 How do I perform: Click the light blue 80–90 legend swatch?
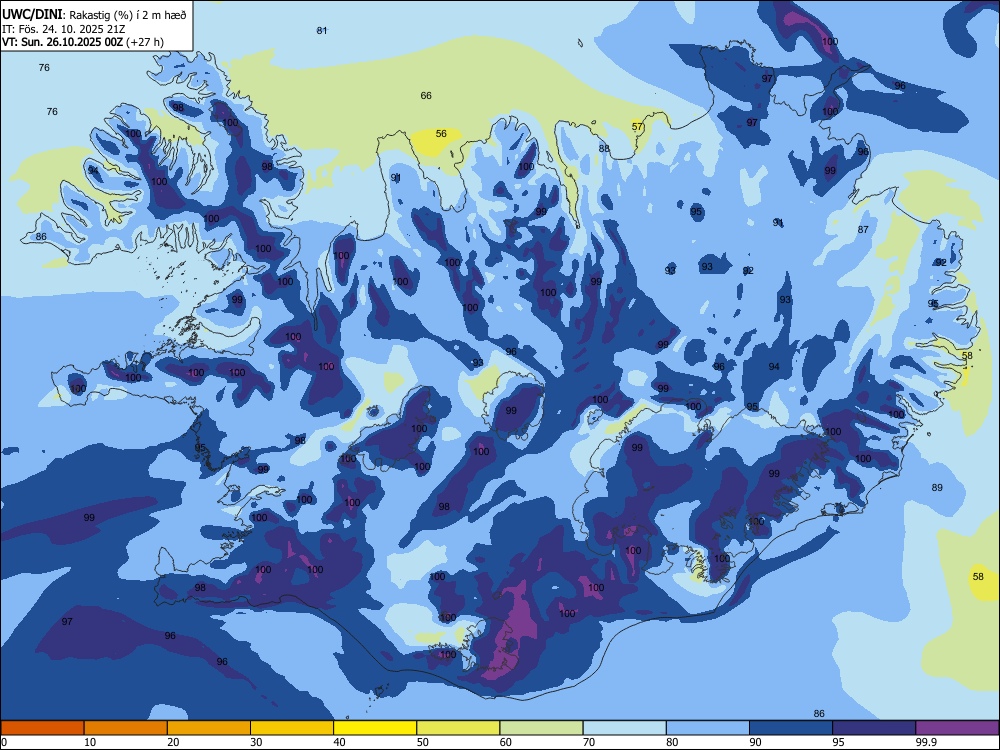click(x=708, y=728)
